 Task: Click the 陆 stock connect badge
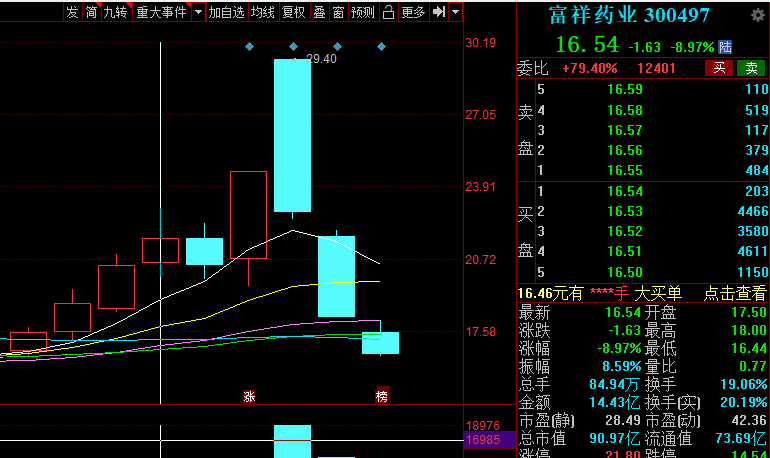(x=725, y=47)
